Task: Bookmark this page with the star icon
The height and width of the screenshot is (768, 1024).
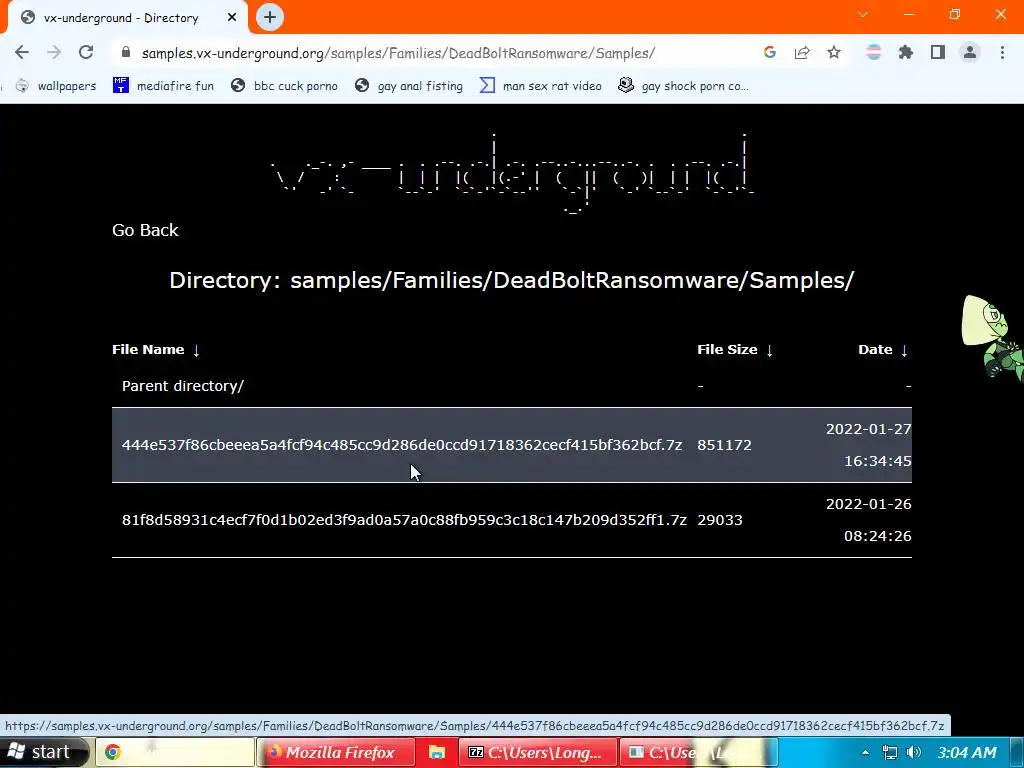Action: point(834,52)
